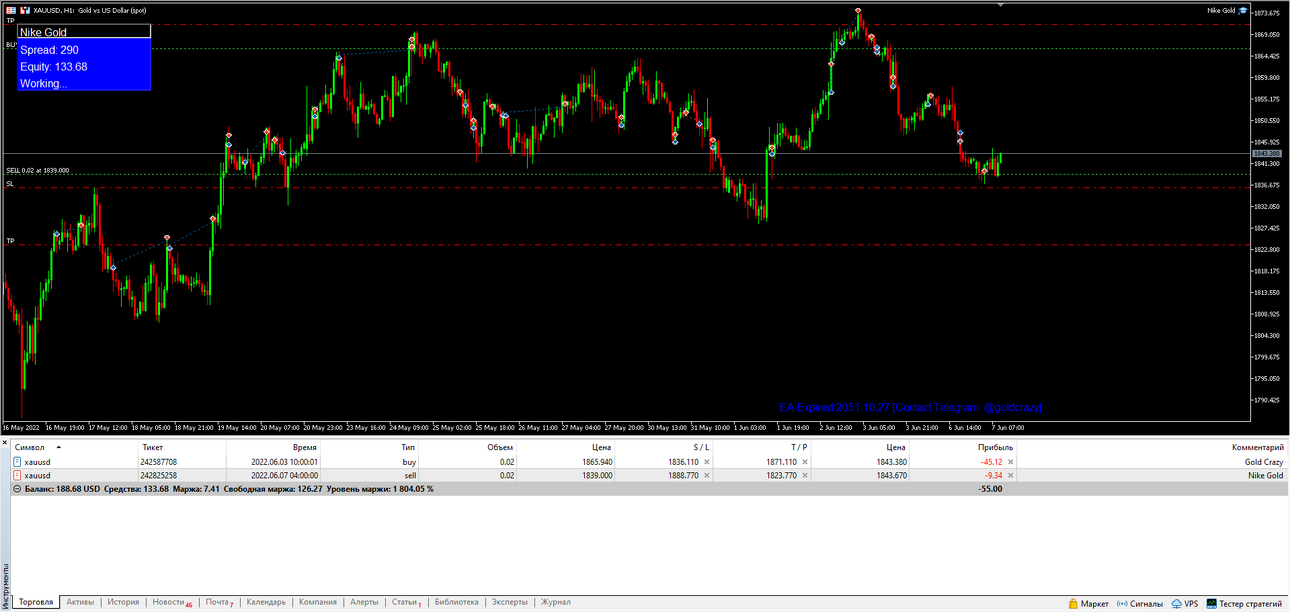Click the buy order icon for ticket 242587708
The image size is (1290, 612).
(17, 462)
